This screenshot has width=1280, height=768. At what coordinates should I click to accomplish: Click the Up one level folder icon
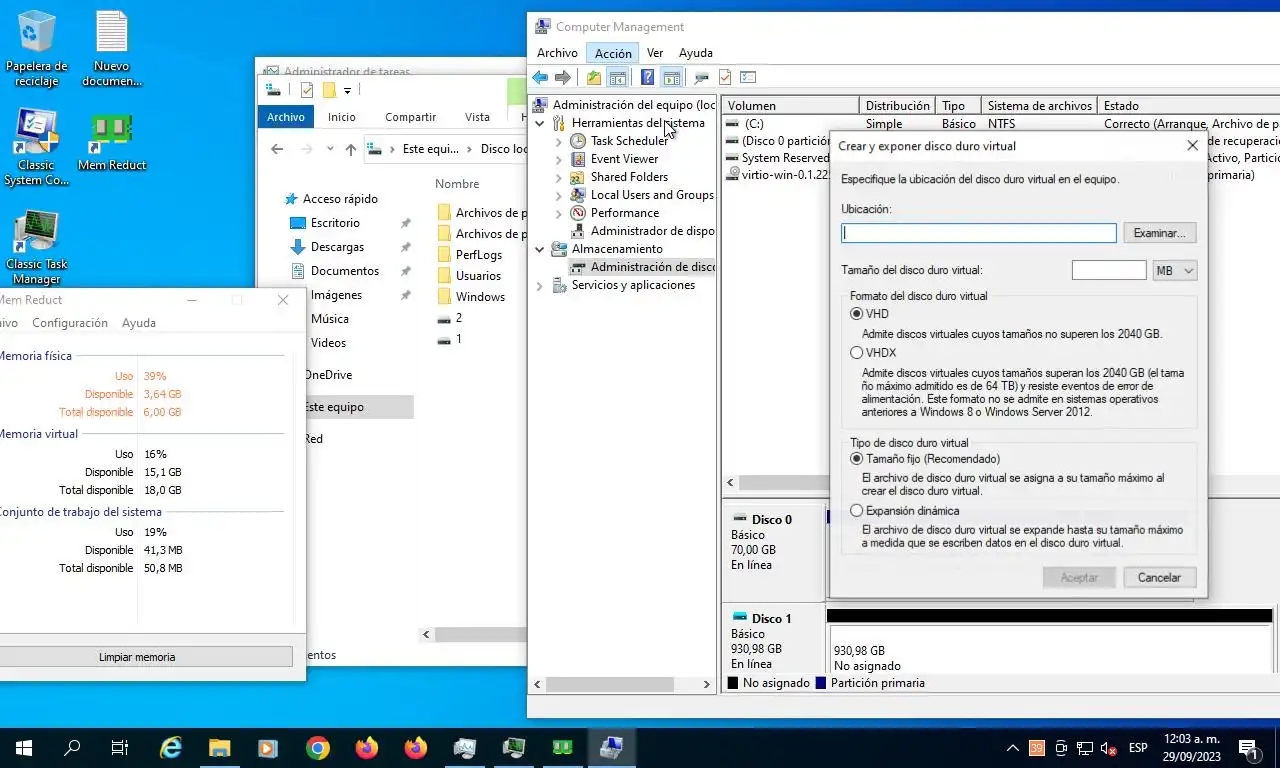coord(594,78)
